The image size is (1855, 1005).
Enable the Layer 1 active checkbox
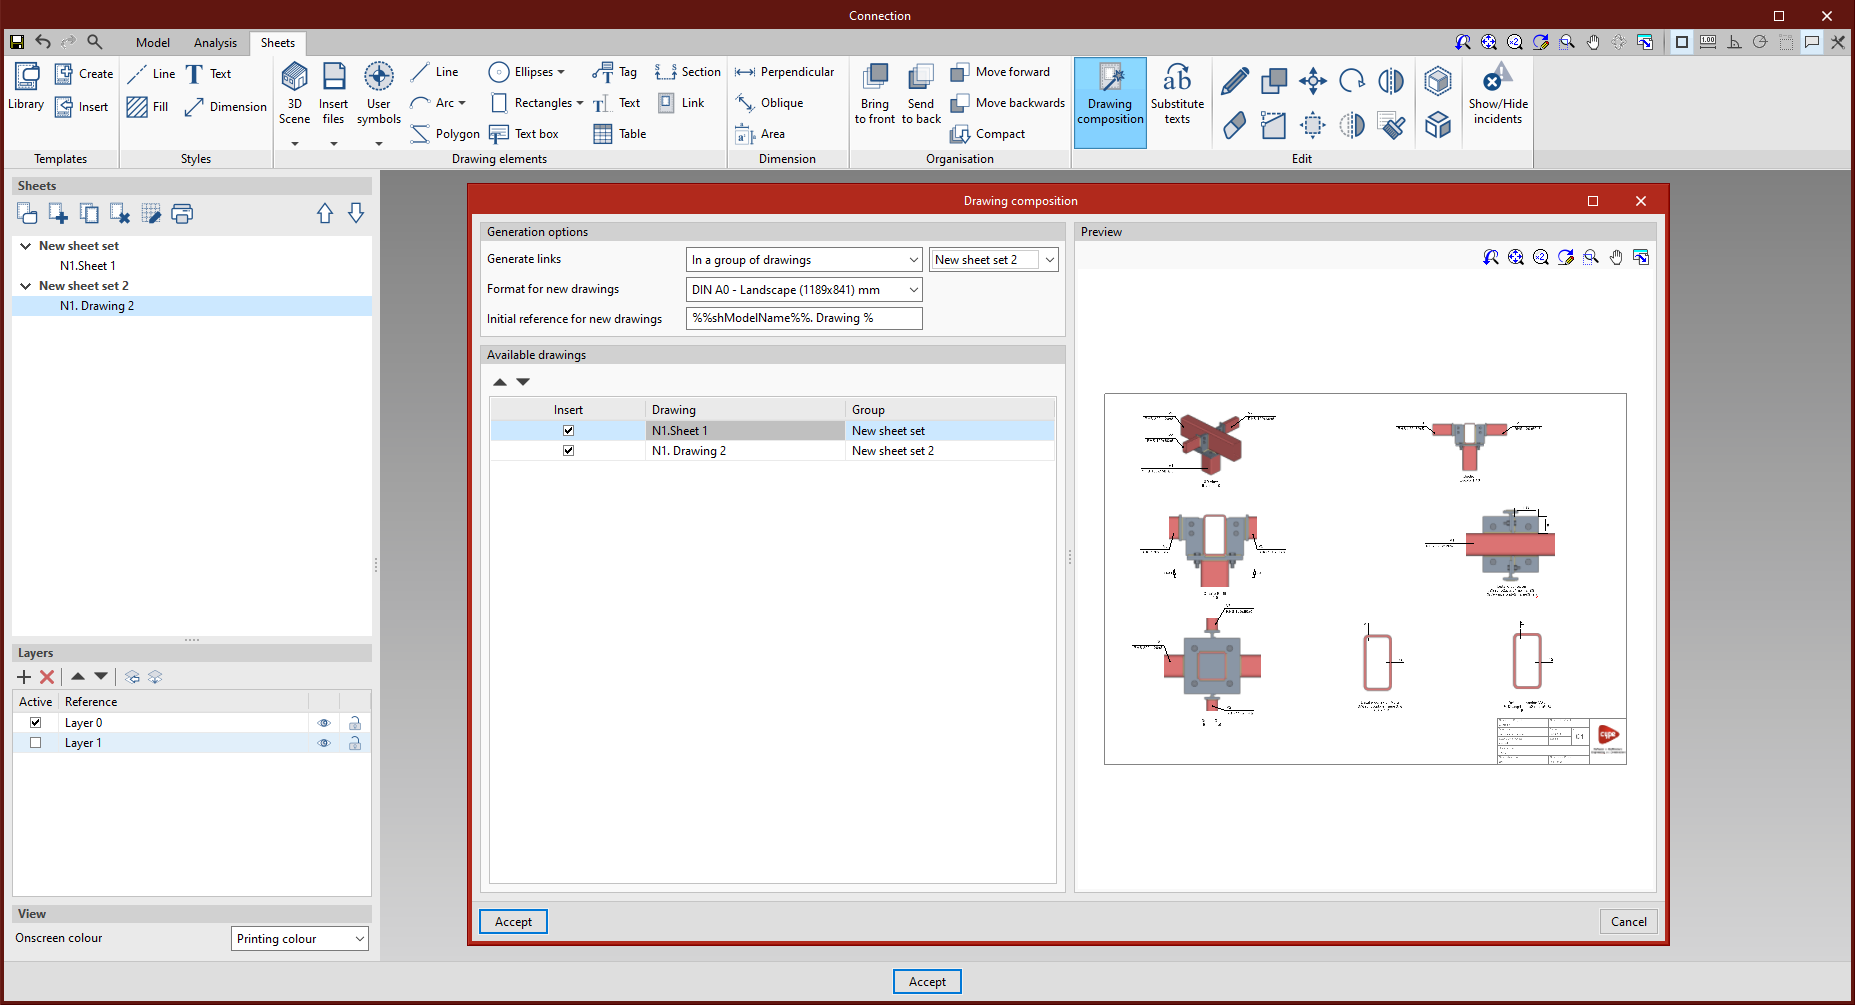36,743
